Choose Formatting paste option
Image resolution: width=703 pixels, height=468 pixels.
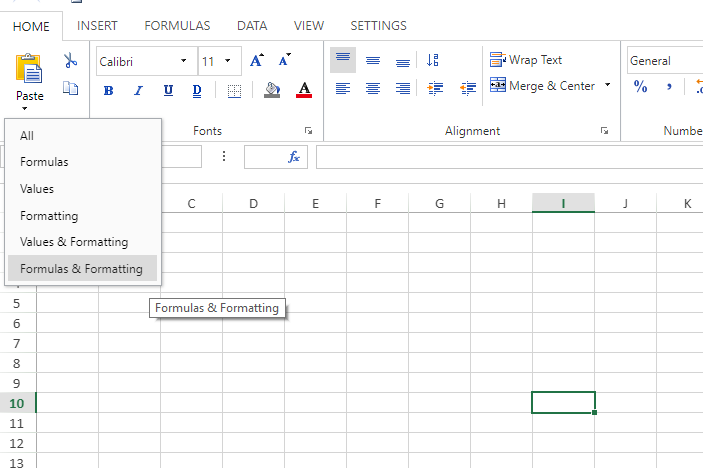[82, 216]
